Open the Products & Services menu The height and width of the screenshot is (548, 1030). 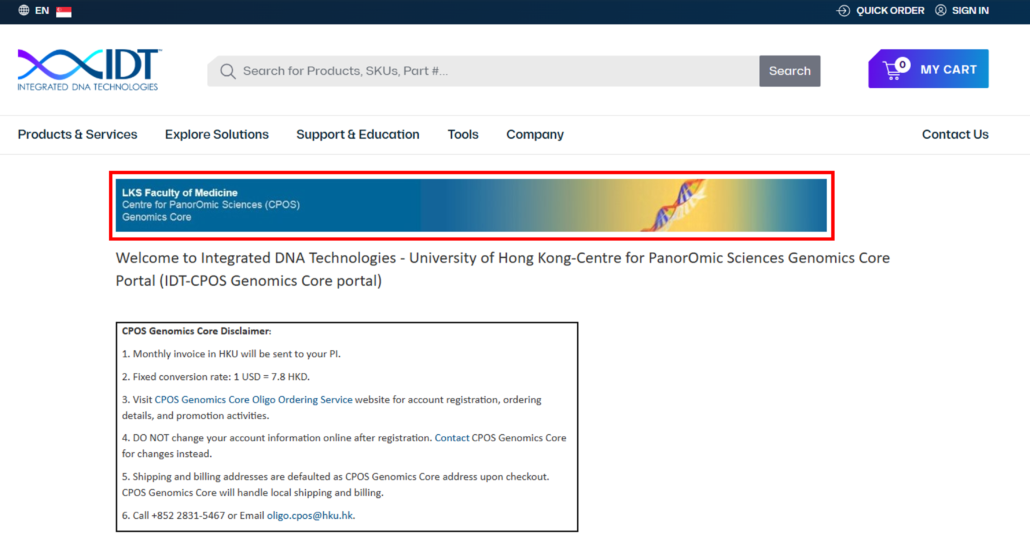[77, 134]
